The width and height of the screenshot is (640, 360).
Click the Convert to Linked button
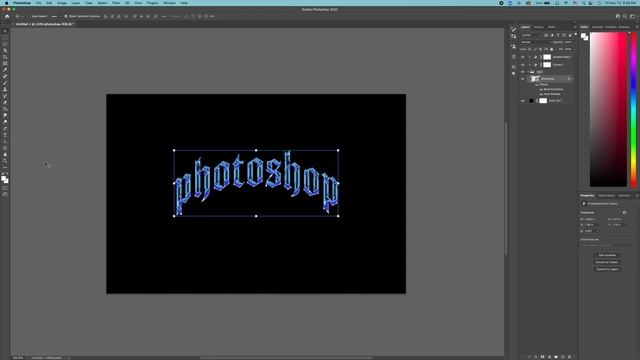(x=607, y=262)
